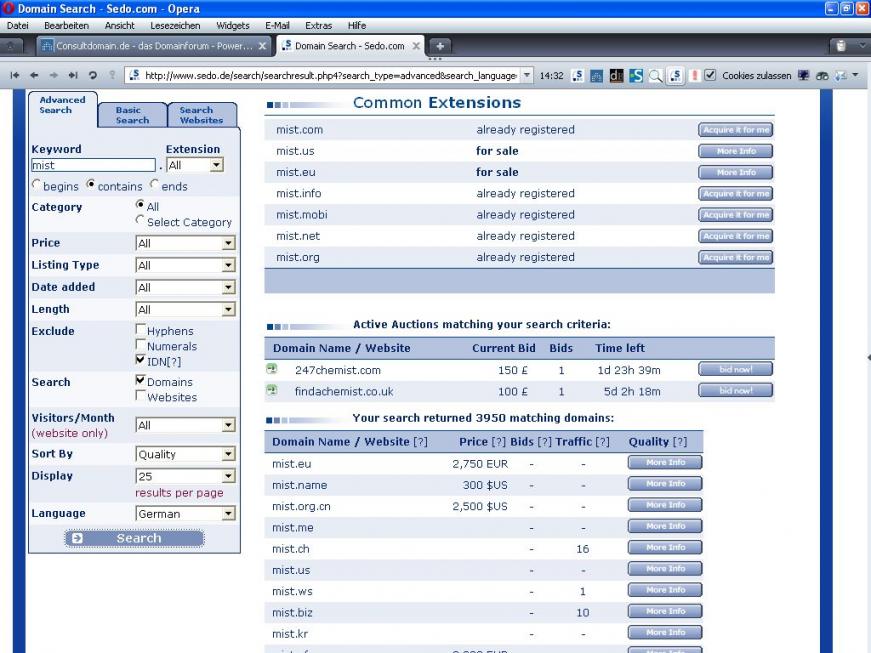Click the Search button in the form
The image size is (871, 653).
pyautogui.click(x=134, y=538)
